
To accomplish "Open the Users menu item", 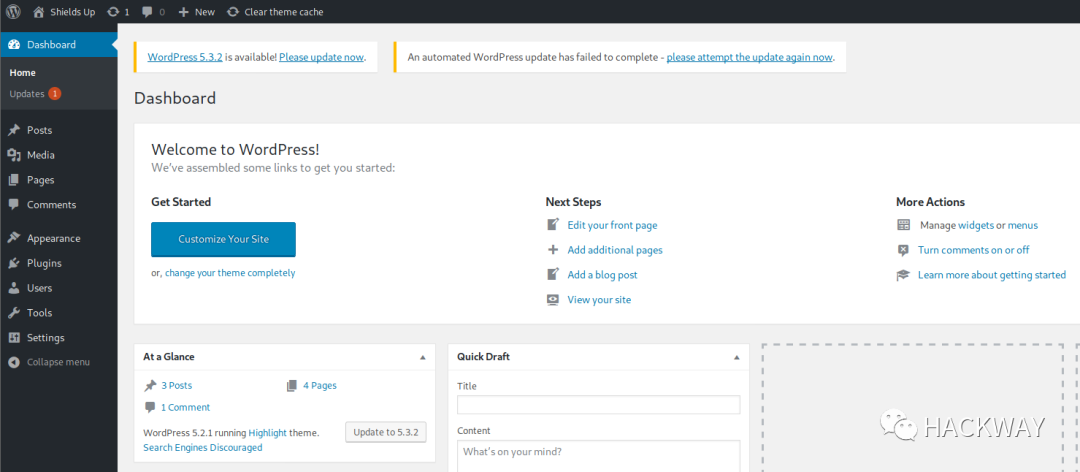I will click(x=40, y=288).
